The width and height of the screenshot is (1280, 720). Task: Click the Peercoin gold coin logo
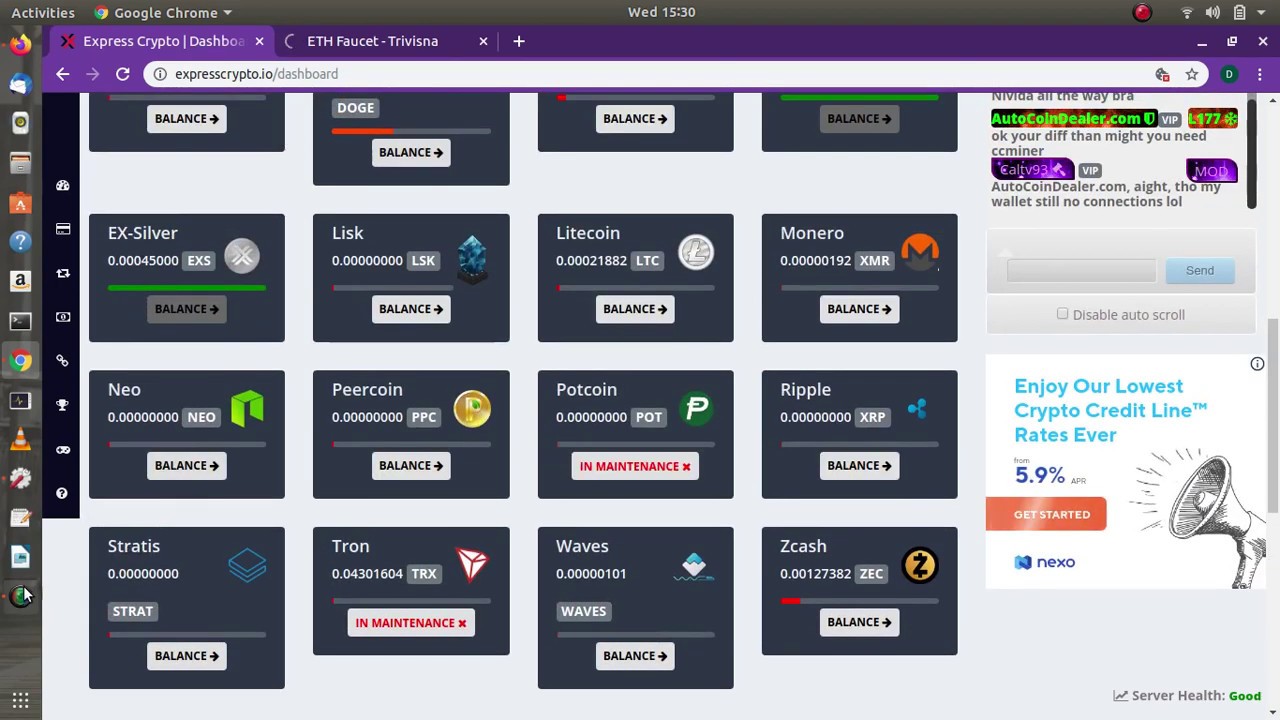coord(472,409)
